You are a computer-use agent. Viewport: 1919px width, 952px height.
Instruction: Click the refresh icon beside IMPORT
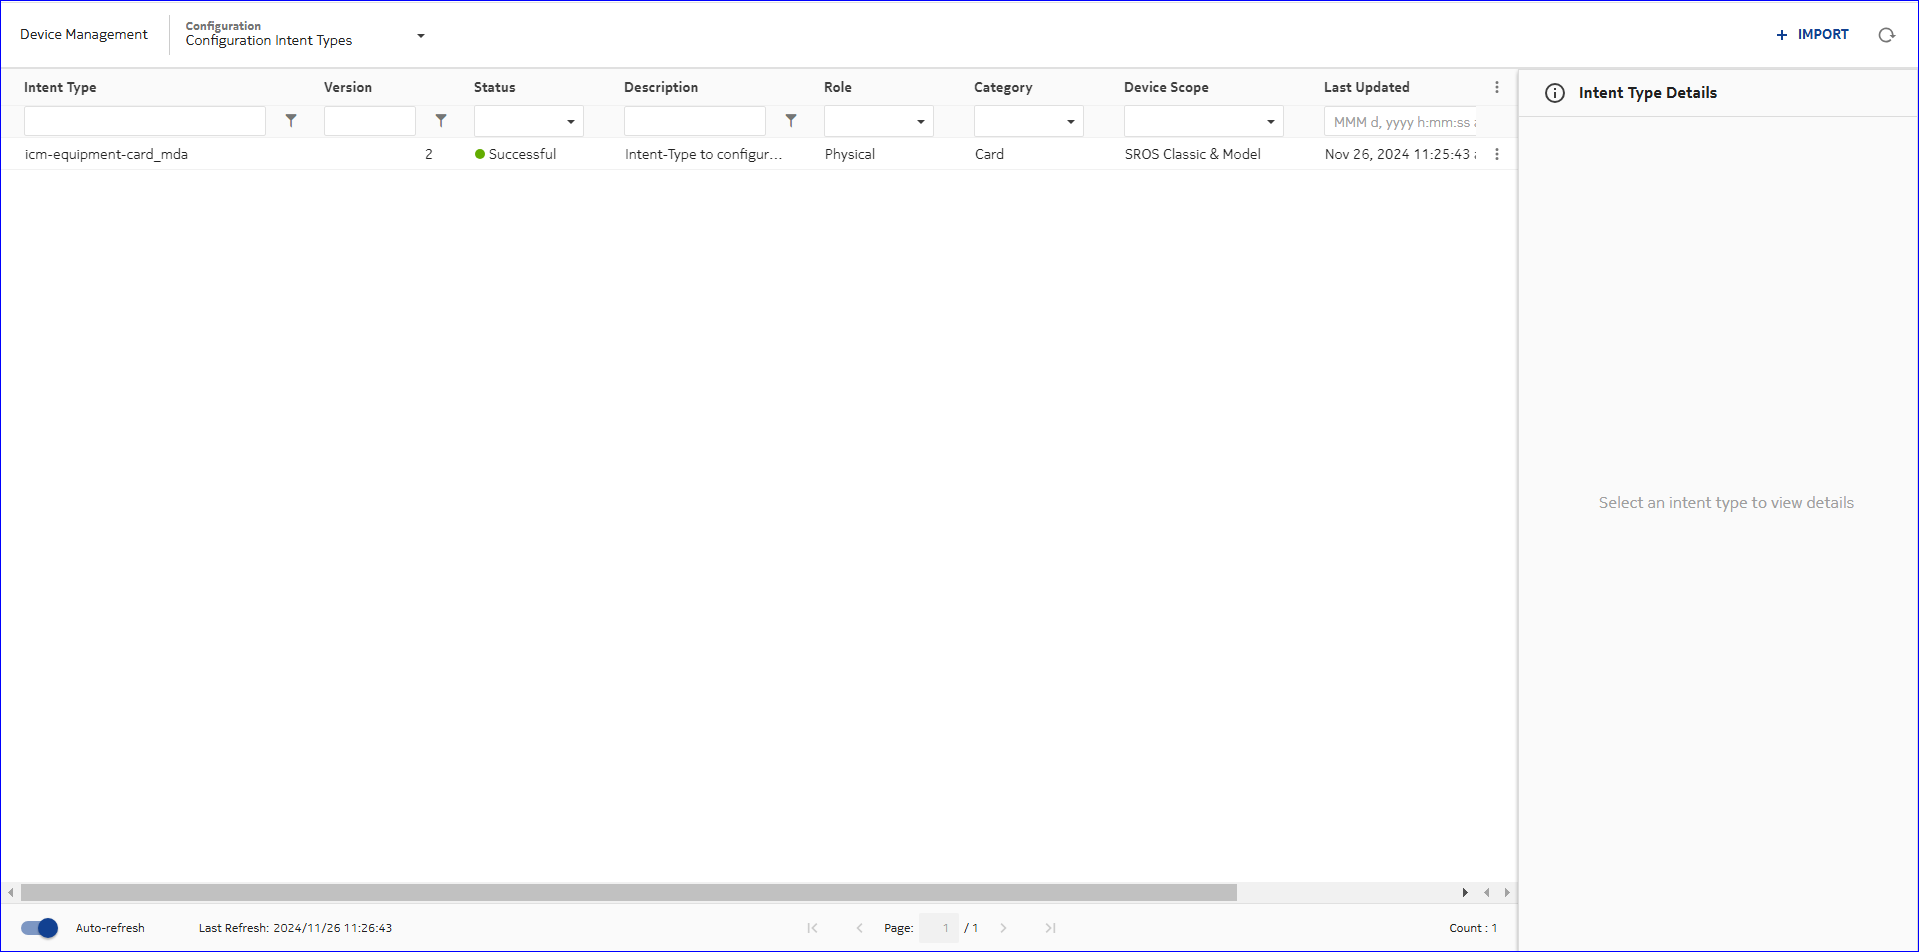[x=1886, y=35]
